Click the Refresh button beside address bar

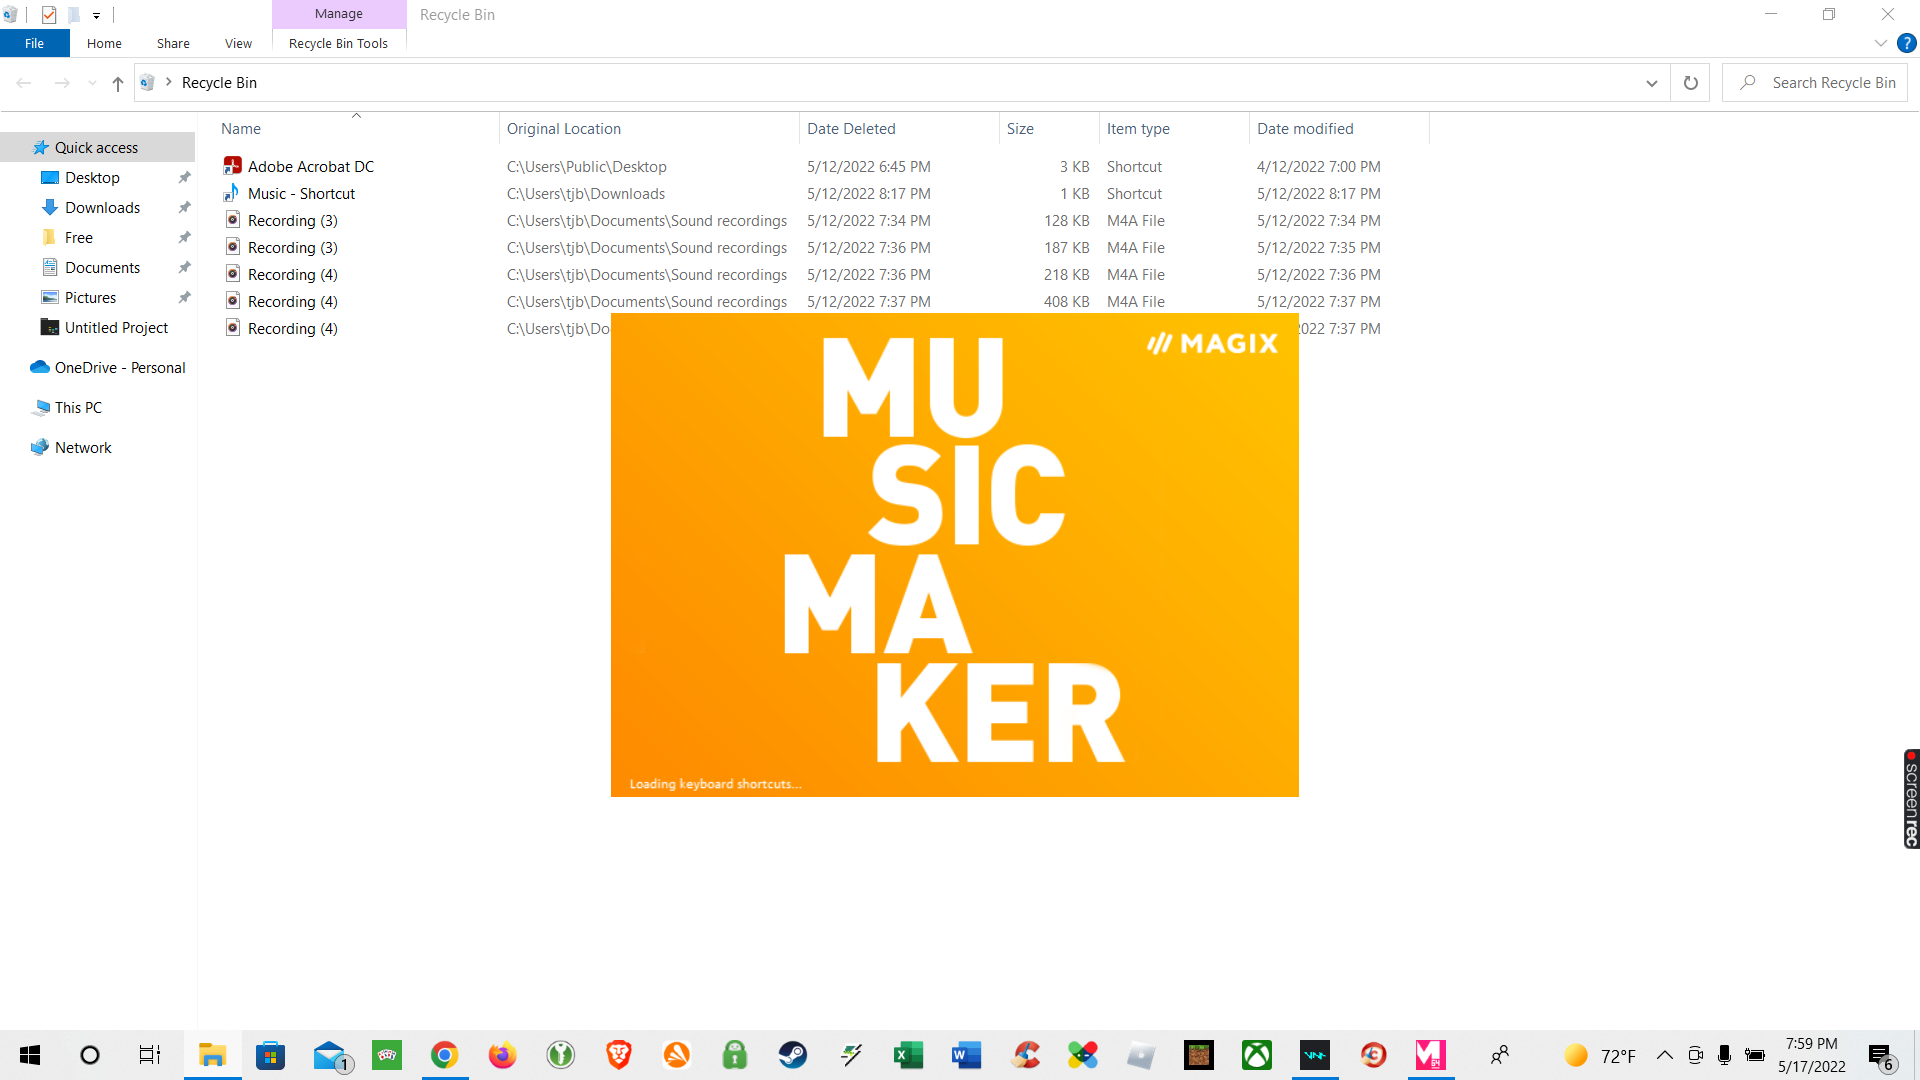coord(1690,83)
